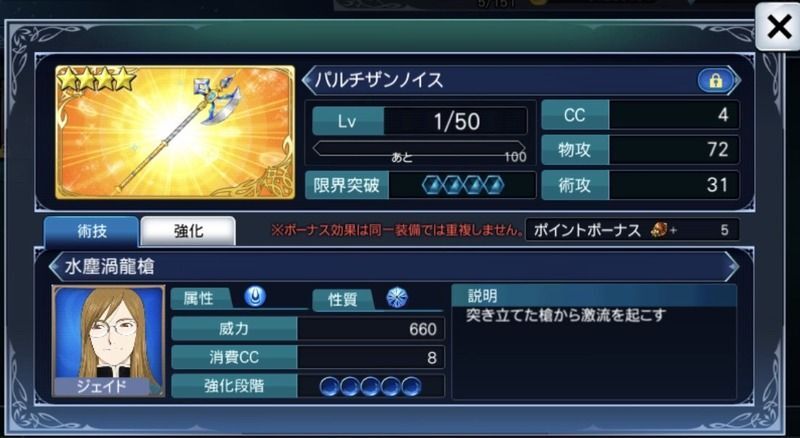Tap the パルチザンノイス weapon artwork
Screen dimensions: 800x438
pyautogui.click(x=175, y=132)
